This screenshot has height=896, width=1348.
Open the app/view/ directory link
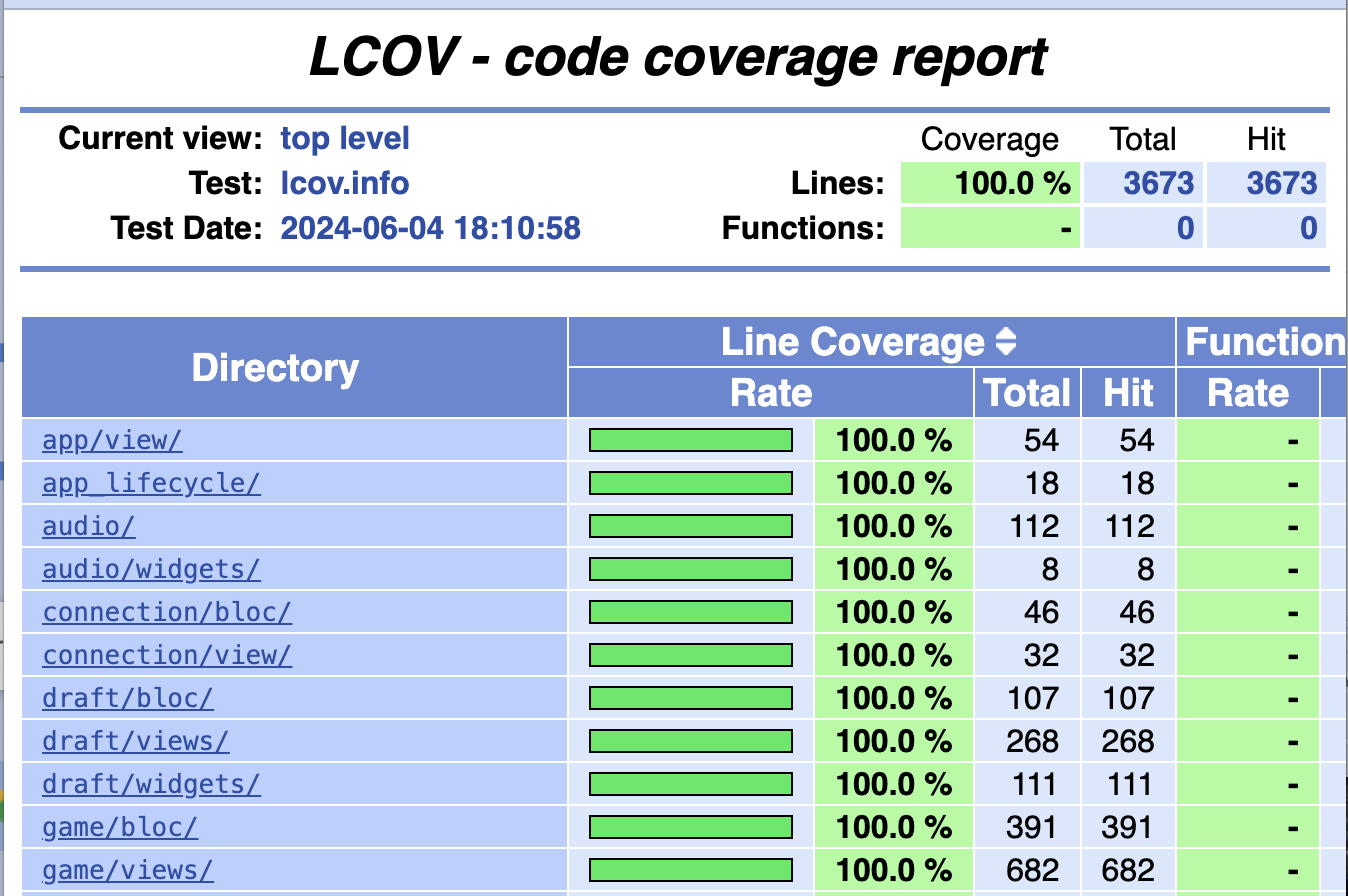112,440
